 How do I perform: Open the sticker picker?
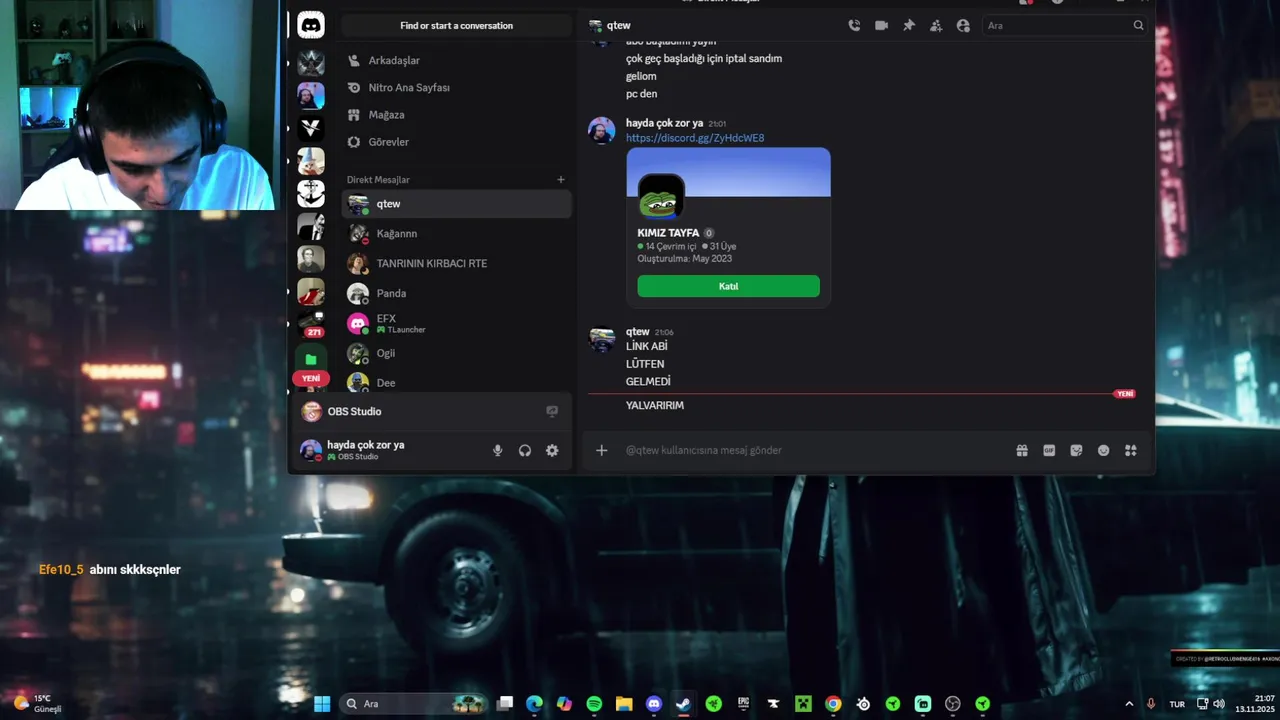[1076, 450]
